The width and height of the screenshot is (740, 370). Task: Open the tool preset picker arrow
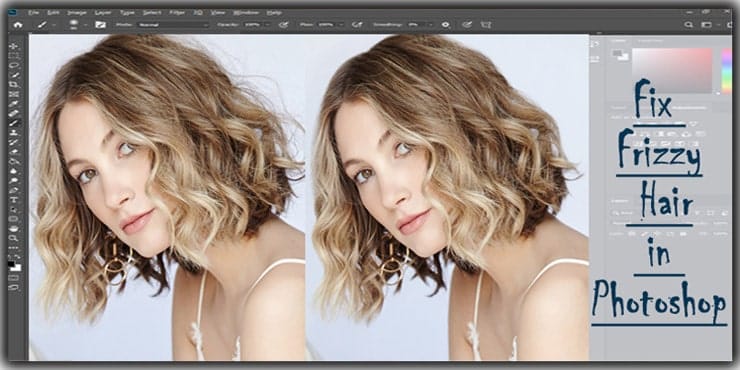(54, 25)
